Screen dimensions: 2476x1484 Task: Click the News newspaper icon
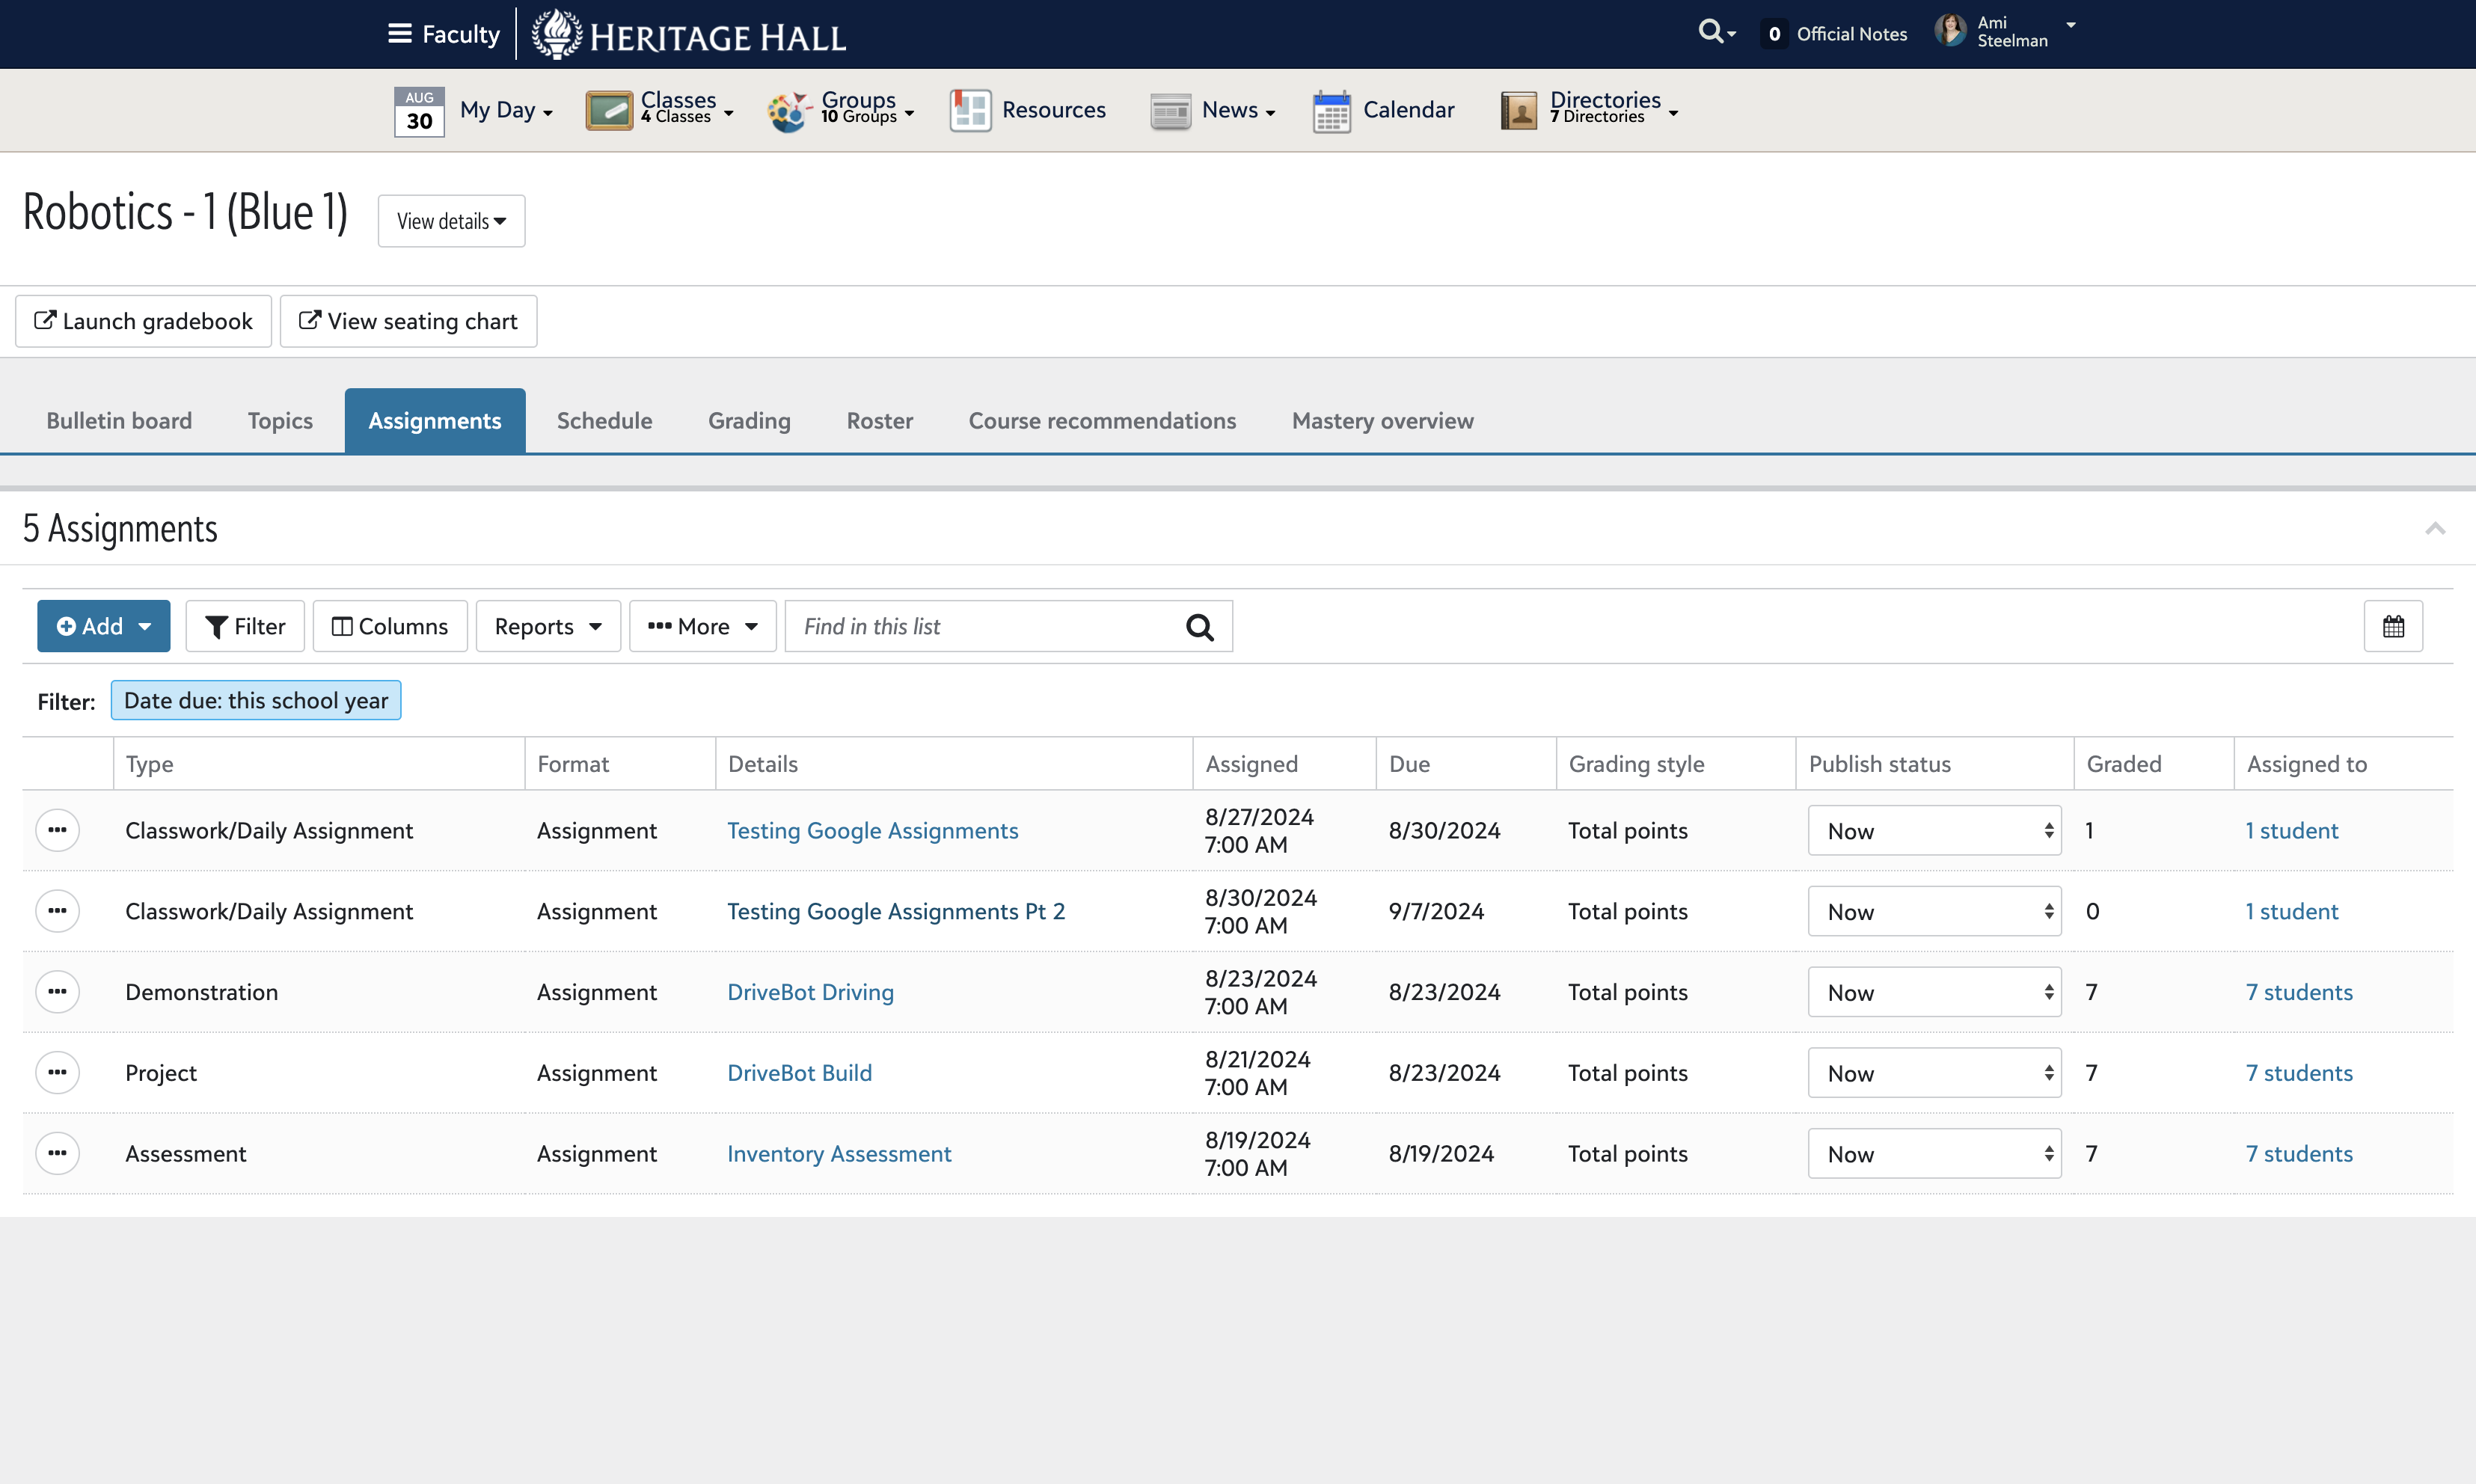[x=1170, y=111]
